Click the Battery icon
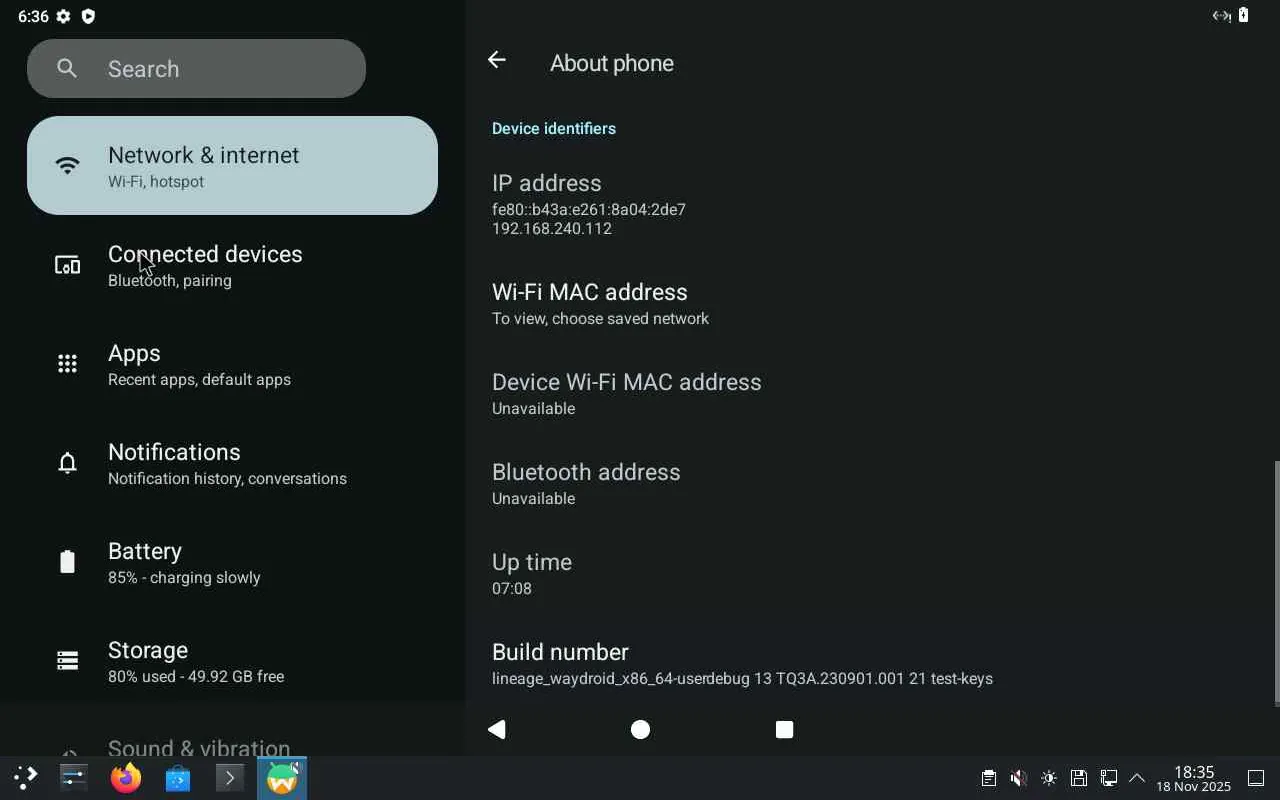 (67, 562)
